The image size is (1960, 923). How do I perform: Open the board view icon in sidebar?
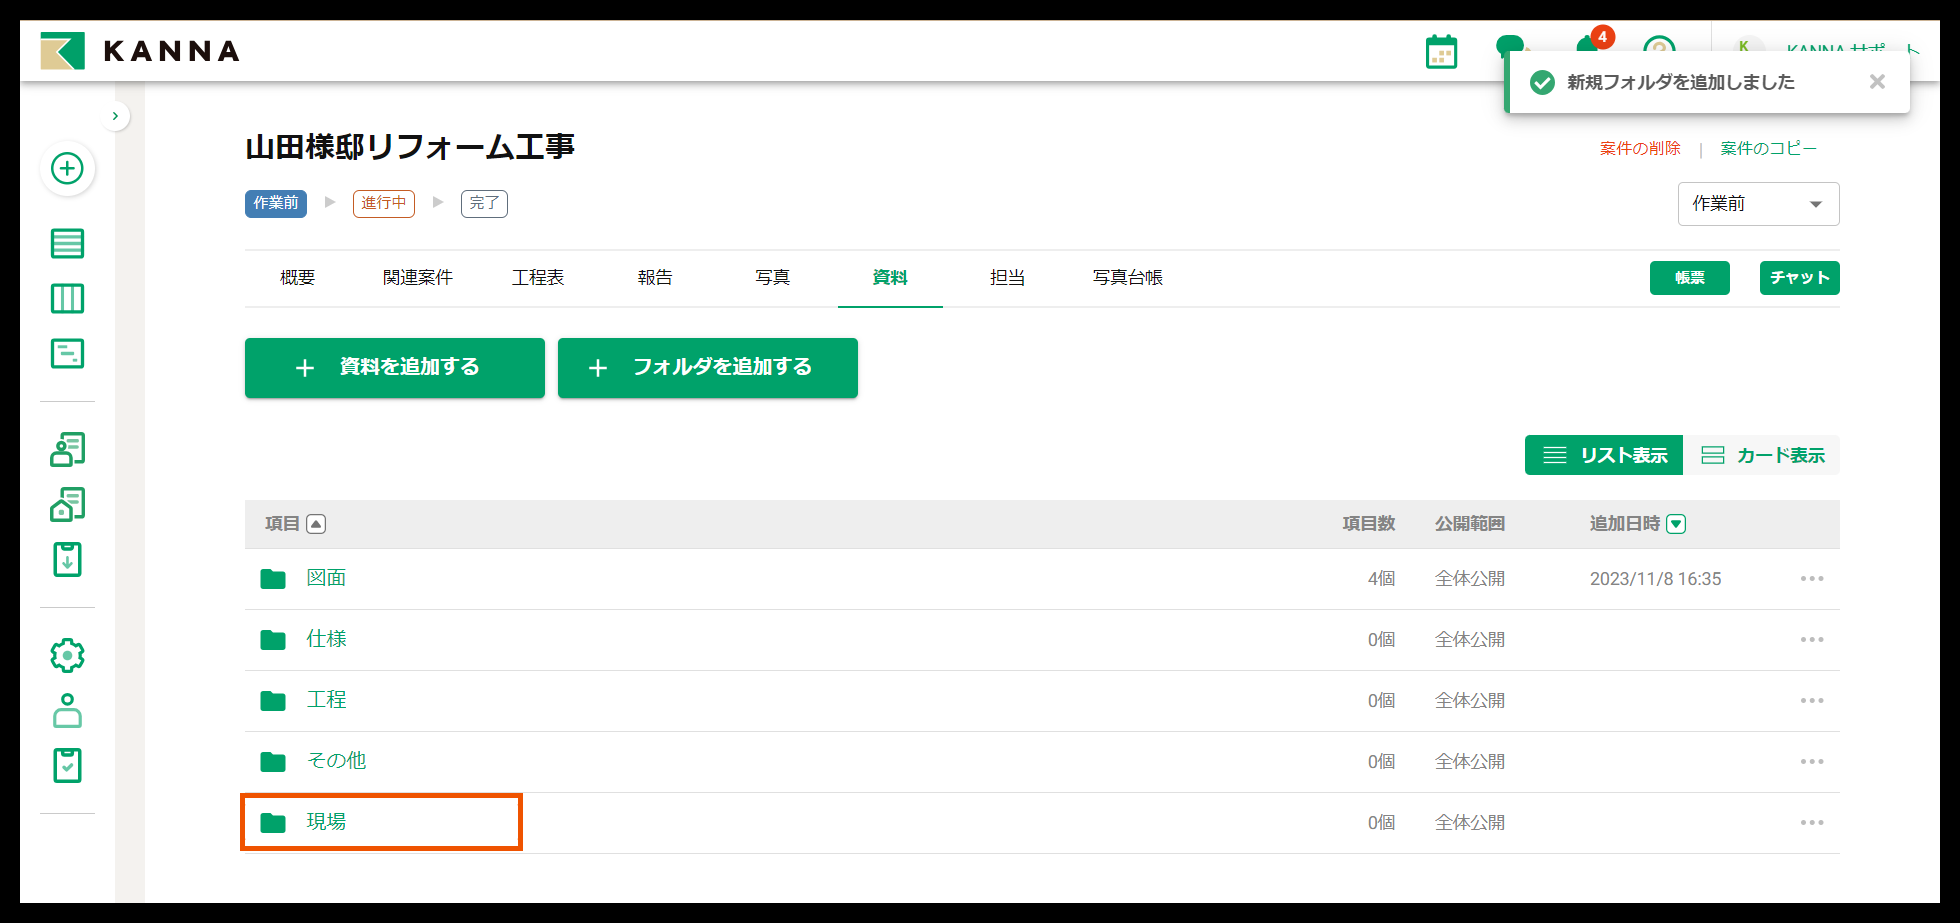pyautogui.click(x=67, y=298)
